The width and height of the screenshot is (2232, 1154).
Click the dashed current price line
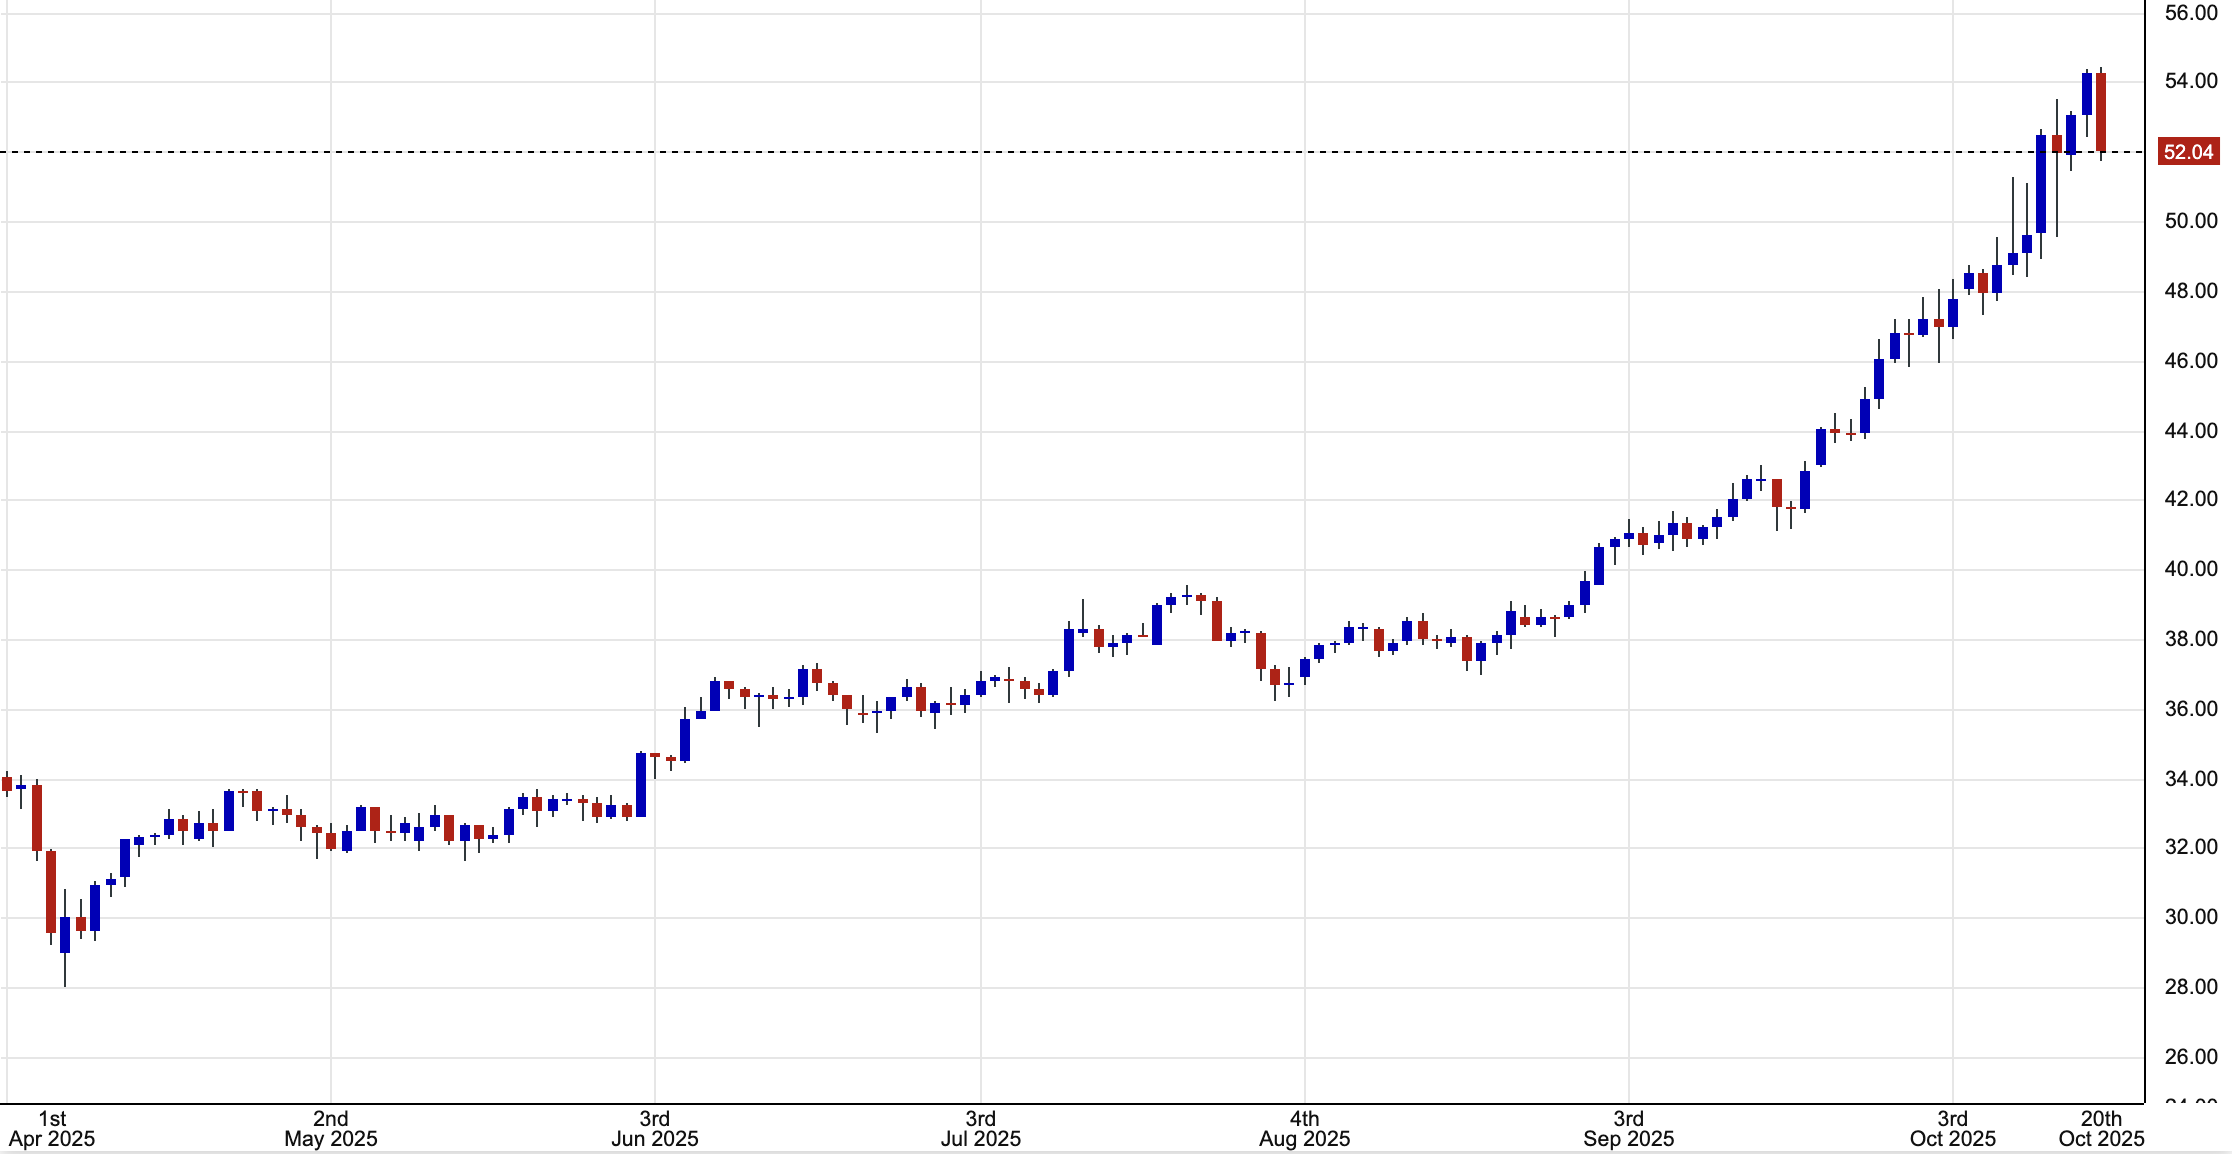pyautogui.click(x=1000, y=152)
